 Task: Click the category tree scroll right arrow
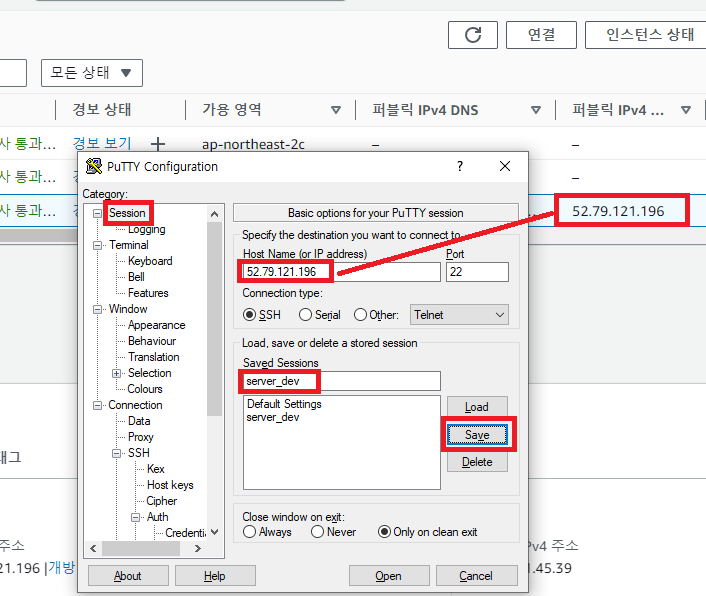[x=198, y=548]
